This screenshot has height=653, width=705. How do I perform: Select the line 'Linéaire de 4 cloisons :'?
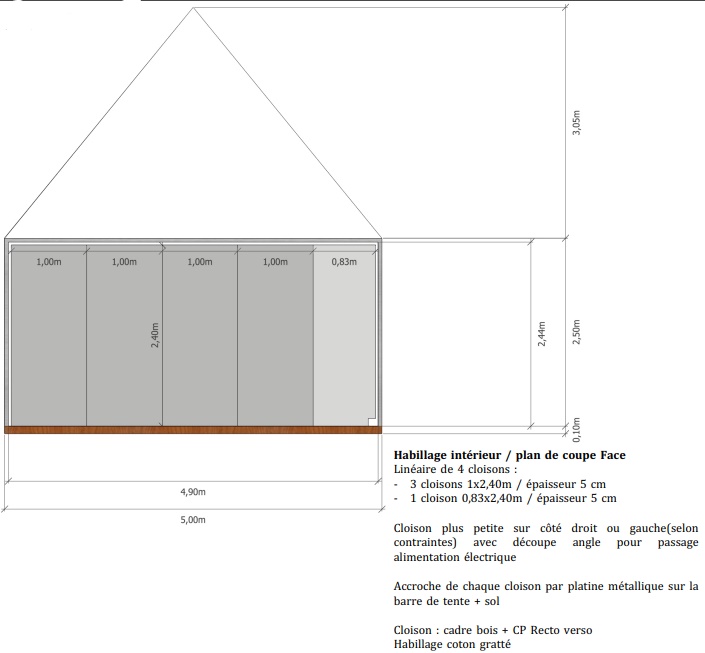(455, 469)
